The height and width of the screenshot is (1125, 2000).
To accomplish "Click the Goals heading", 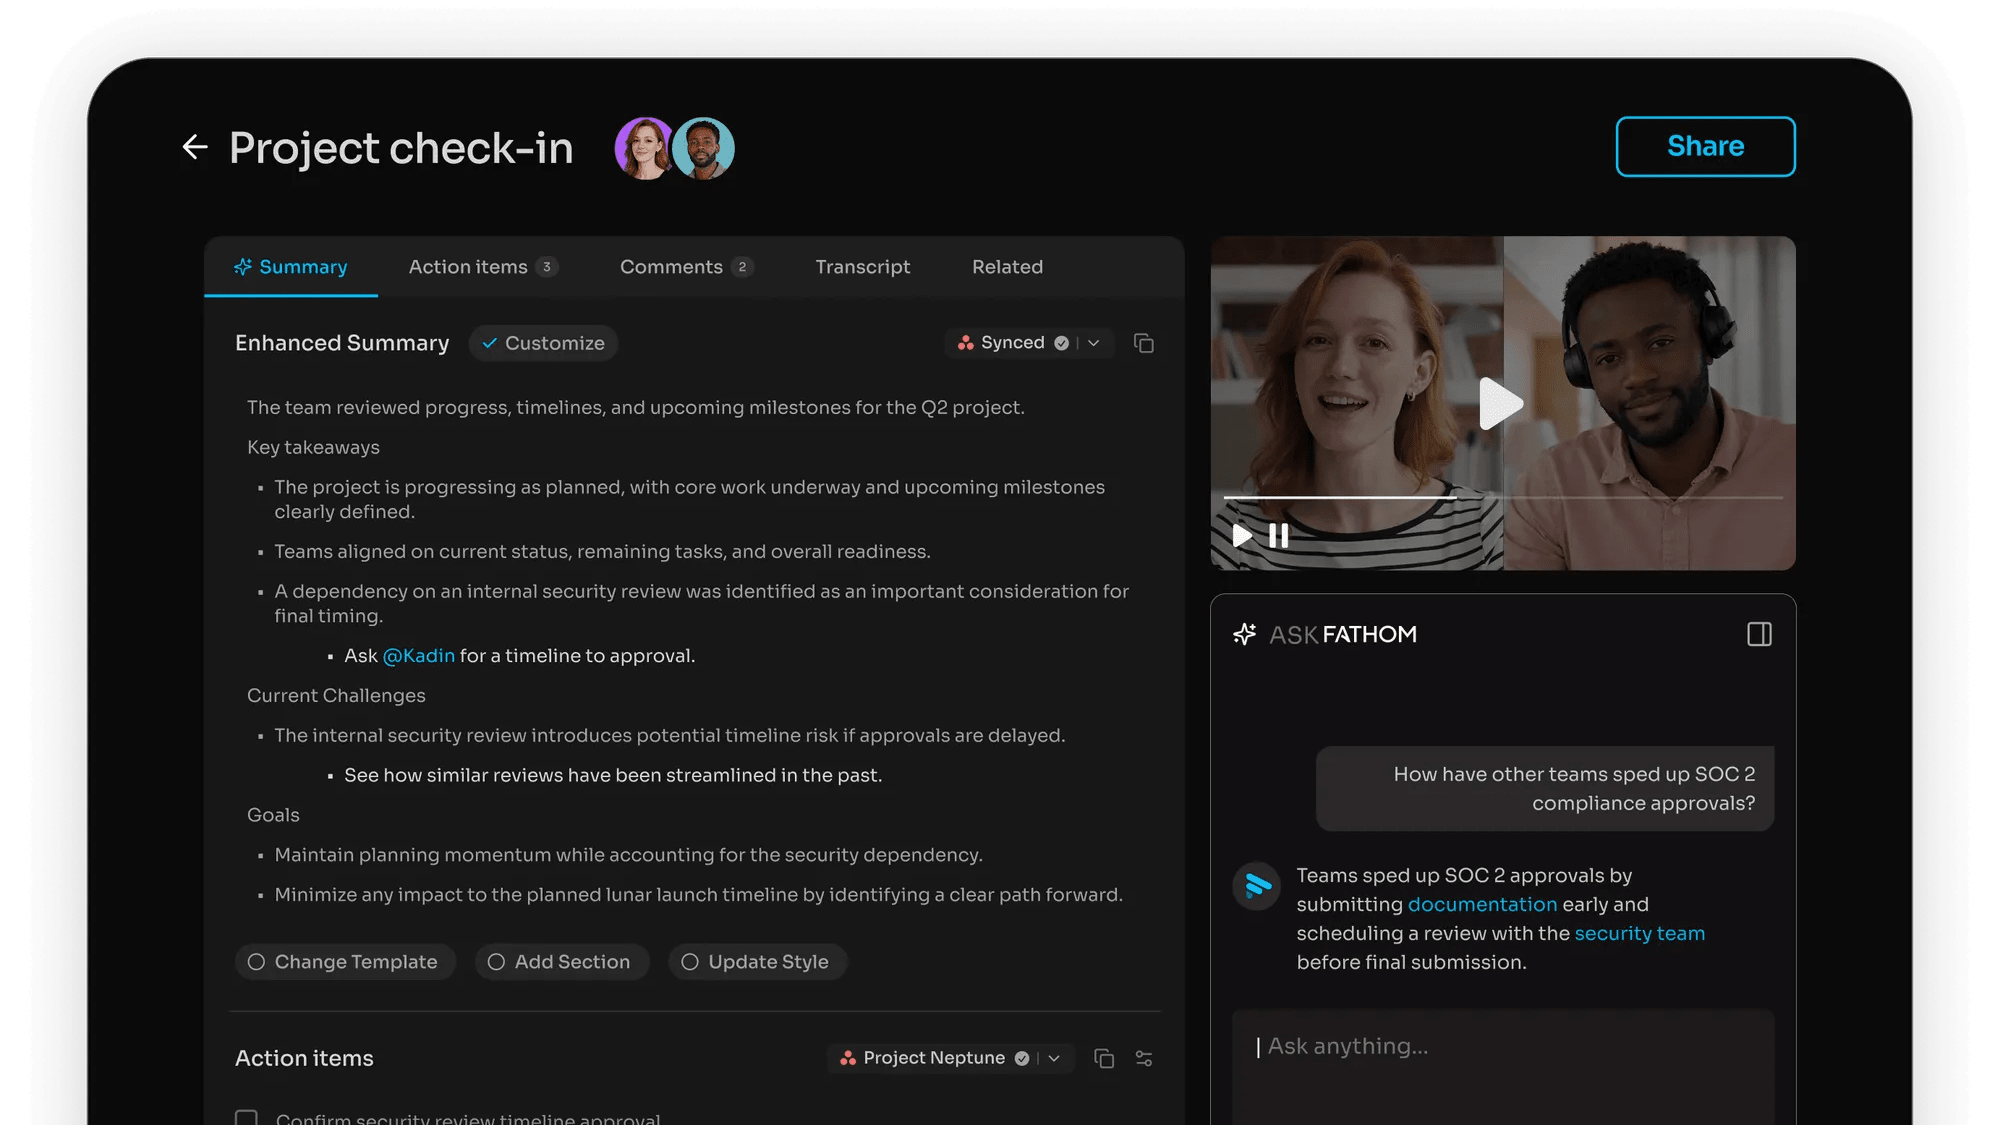I will [x=273, y=815].
